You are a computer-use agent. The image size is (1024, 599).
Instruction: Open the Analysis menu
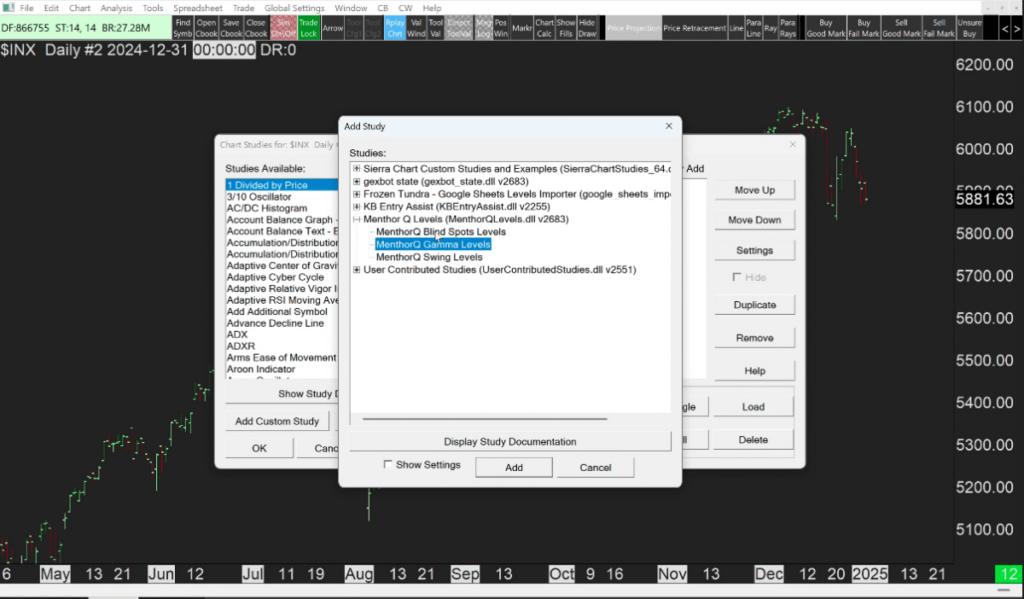pyautogui.click(x=117, y=7)
